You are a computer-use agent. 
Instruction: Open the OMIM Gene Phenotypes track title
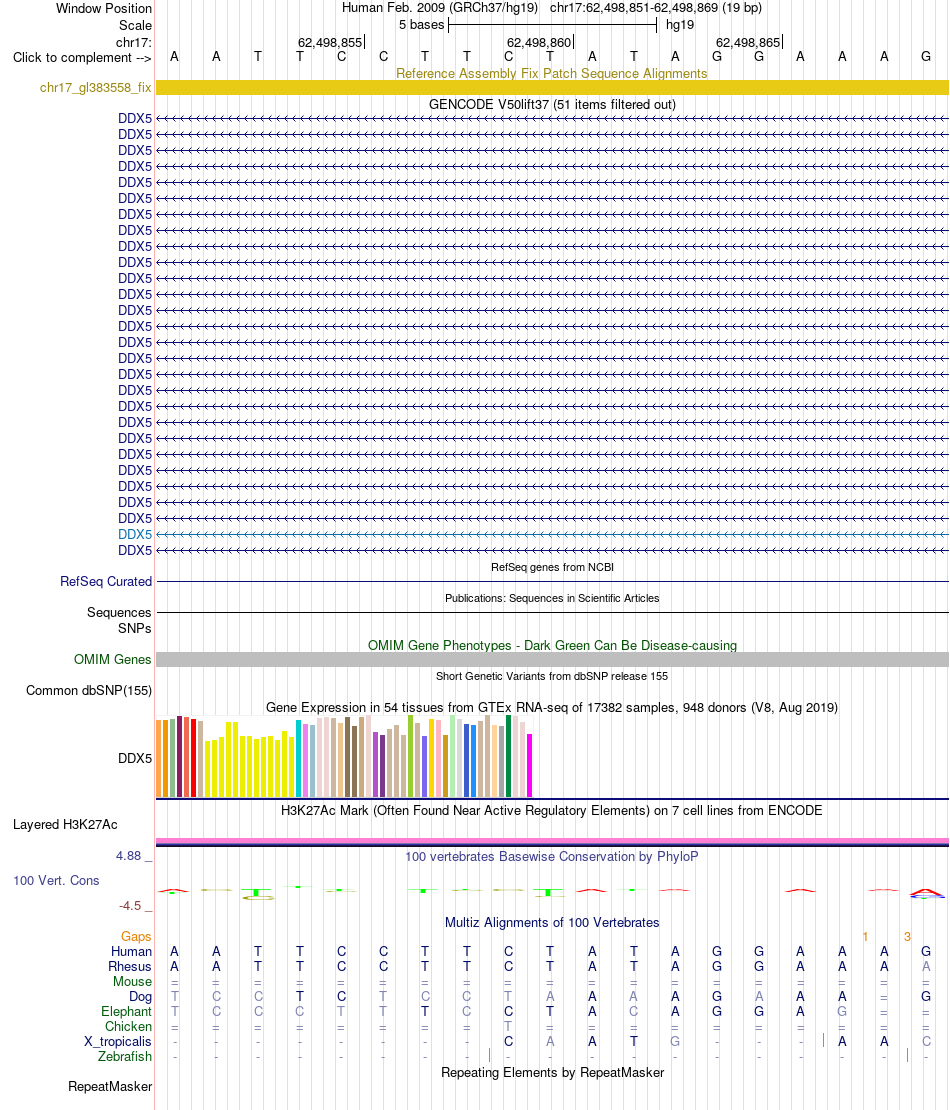pyautogui.click(x=552, y=646)
